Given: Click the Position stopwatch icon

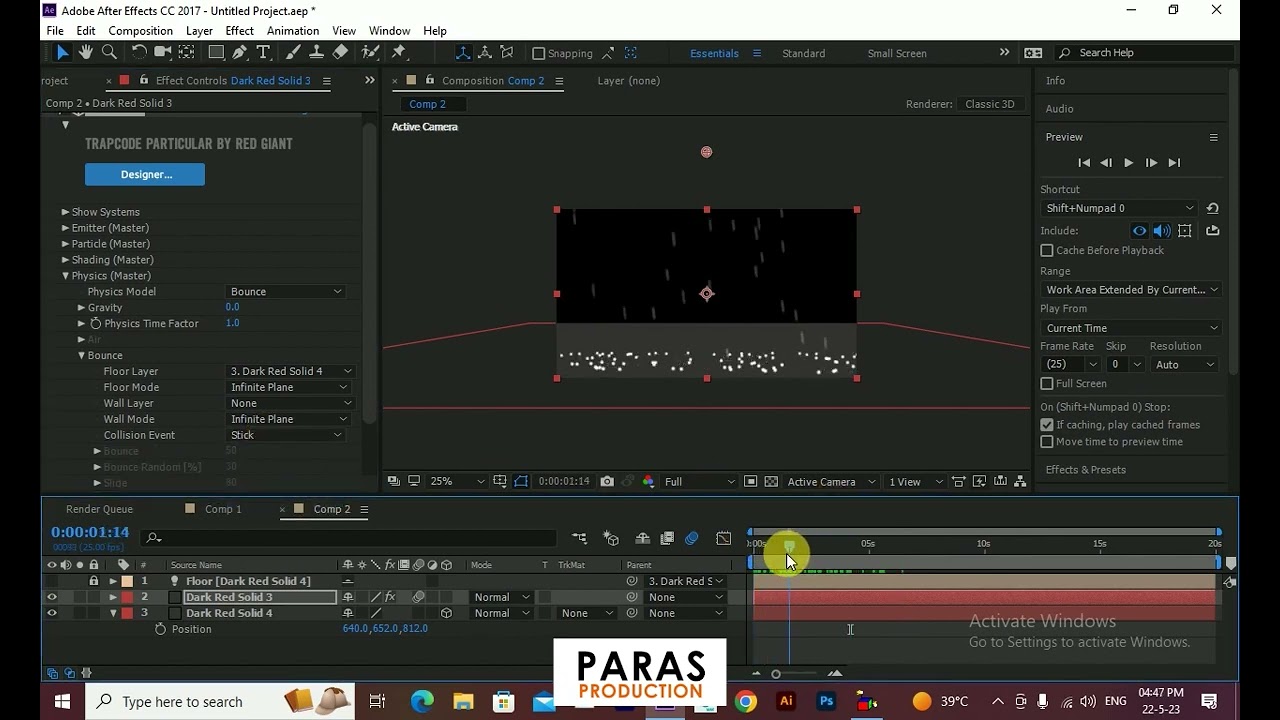Looking at the screenshot, I should (x=160, y=629).
